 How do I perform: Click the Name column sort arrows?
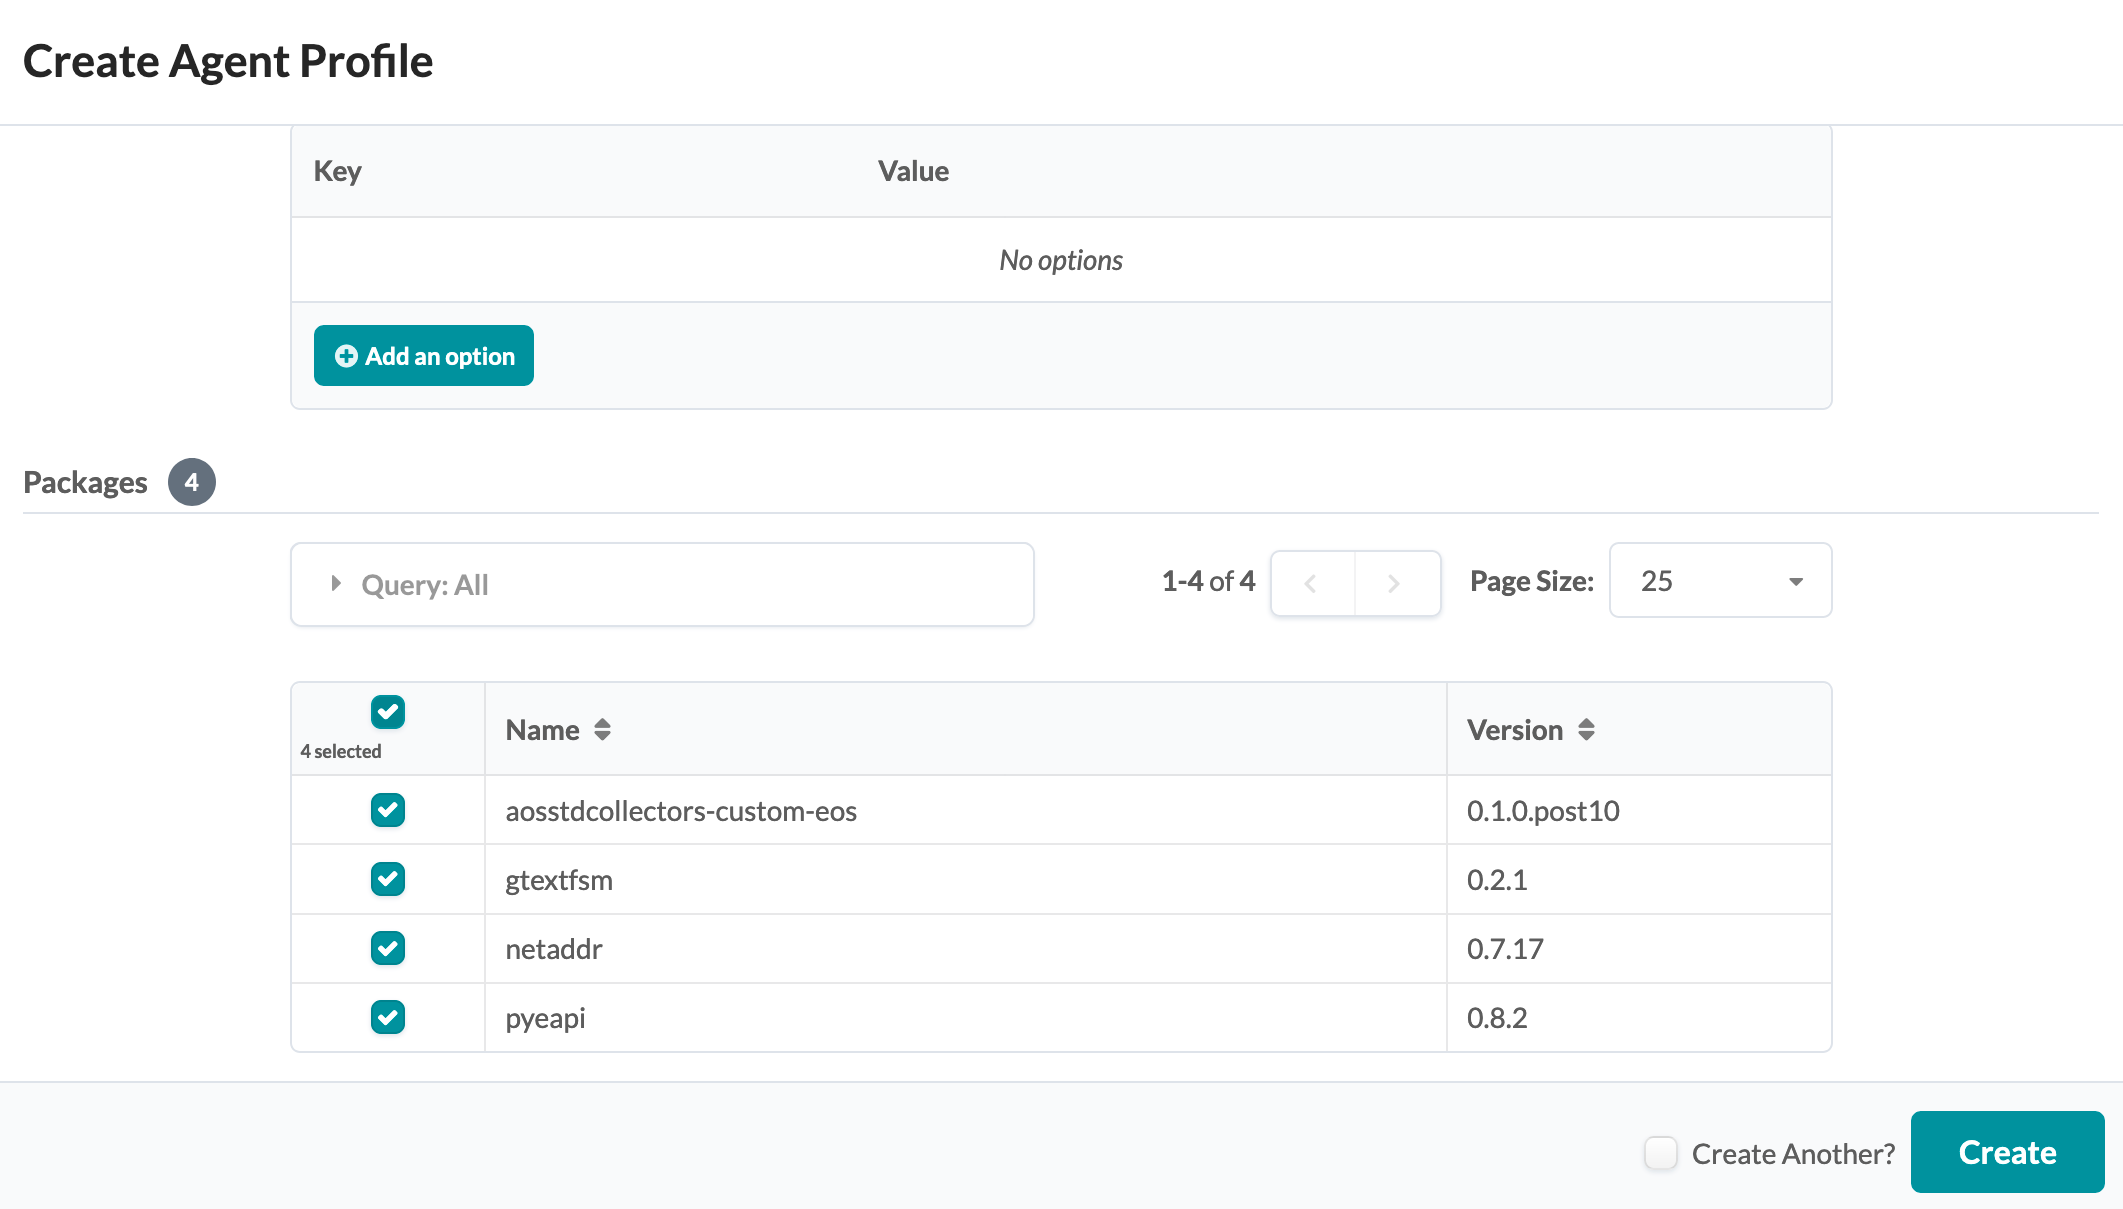602,730
